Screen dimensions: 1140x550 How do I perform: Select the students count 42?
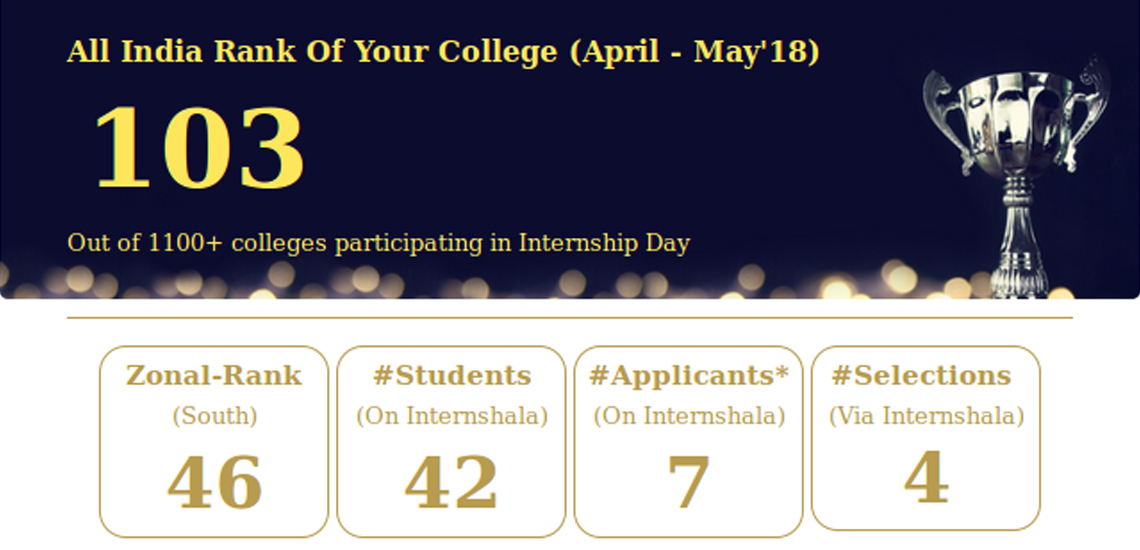coord(451,482)
